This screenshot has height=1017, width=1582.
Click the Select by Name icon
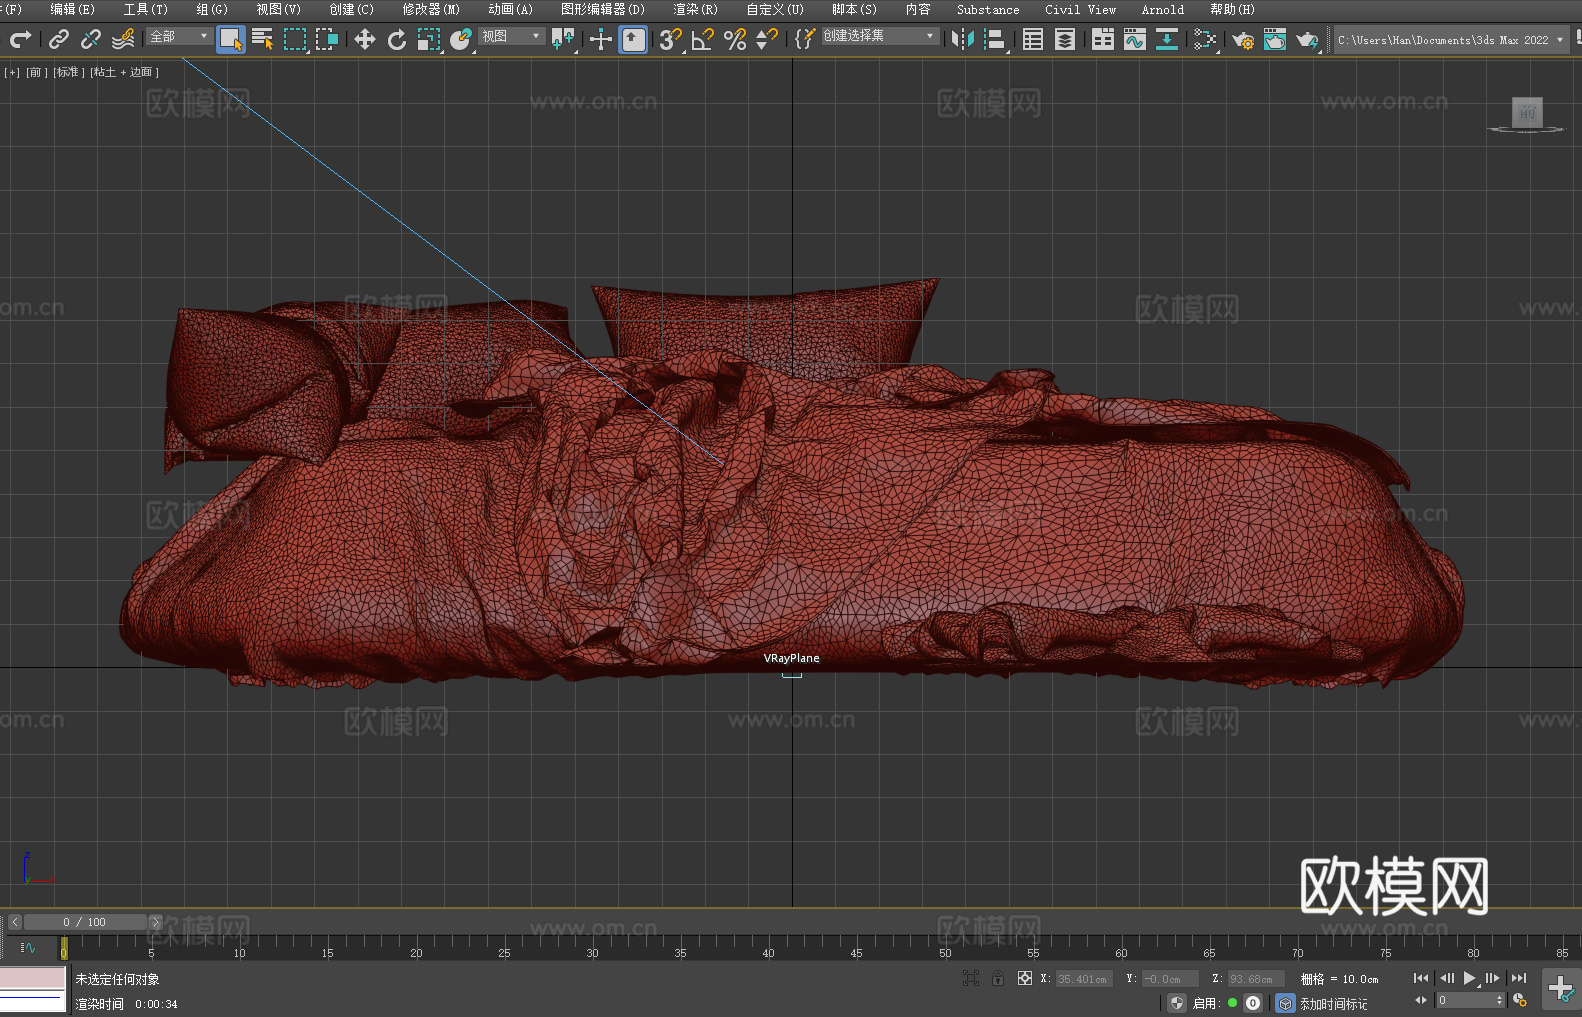(x=263, y=39)
